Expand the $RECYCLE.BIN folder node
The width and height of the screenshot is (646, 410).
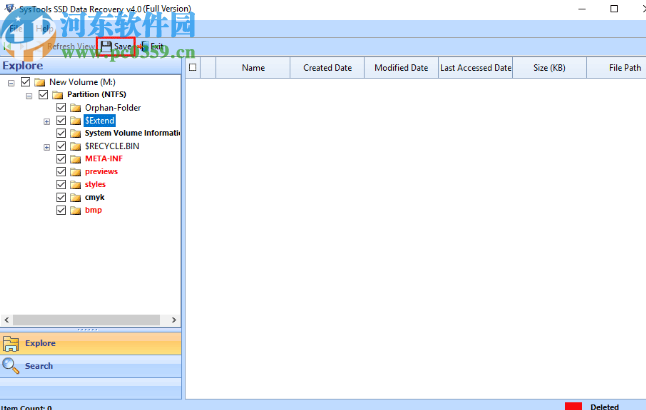pyautogui.click(x=47, y=147)
